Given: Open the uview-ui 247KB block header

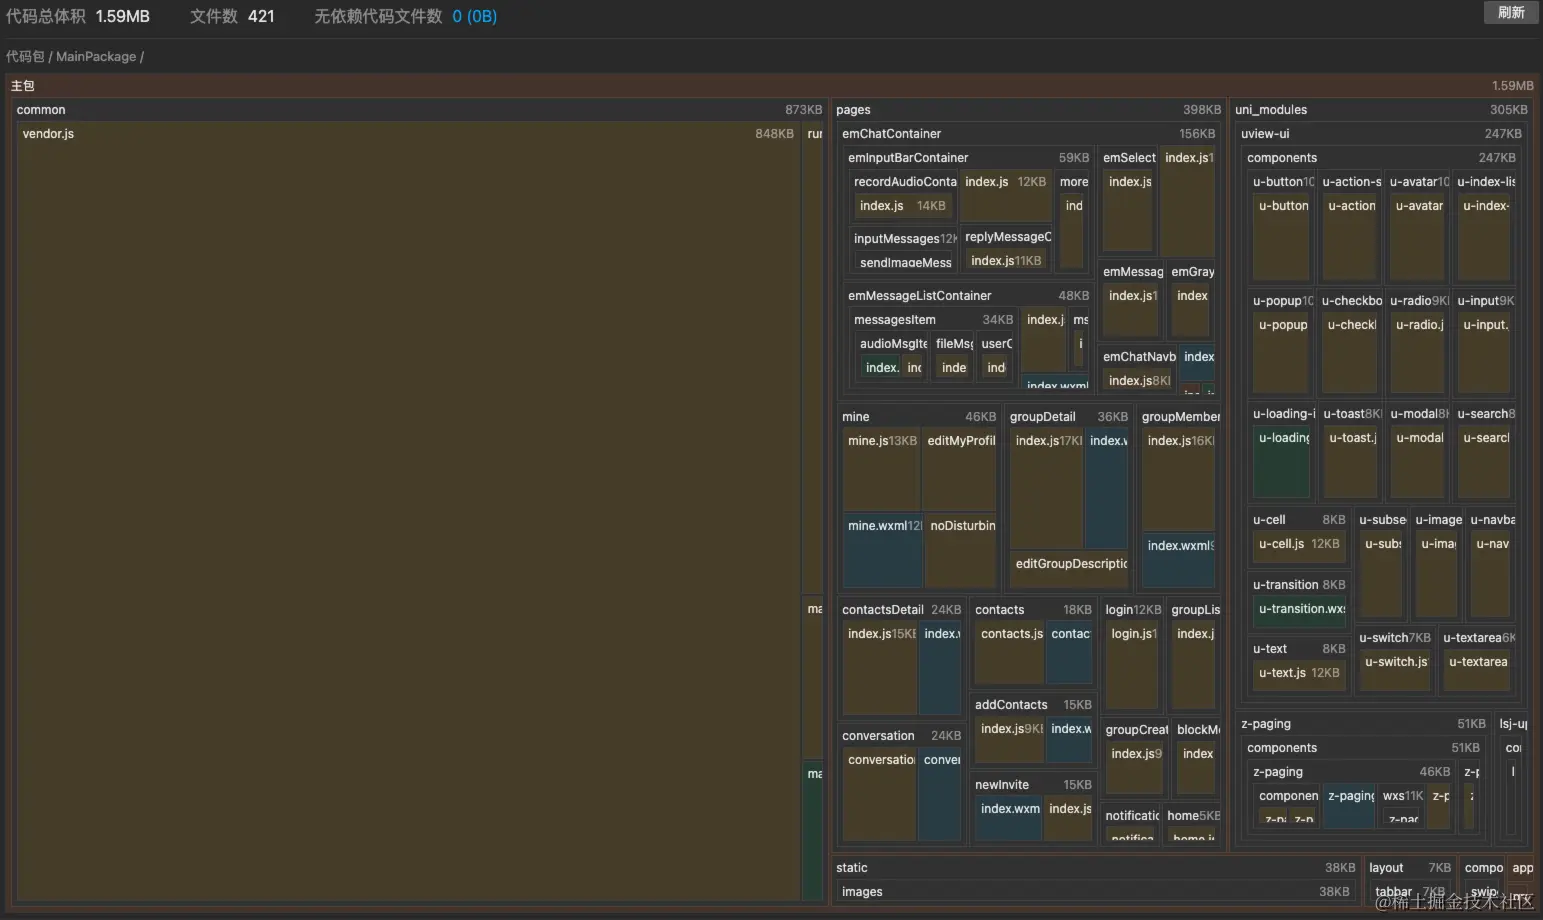Looking at the screenshot, I should click(x=1381, y=134).
